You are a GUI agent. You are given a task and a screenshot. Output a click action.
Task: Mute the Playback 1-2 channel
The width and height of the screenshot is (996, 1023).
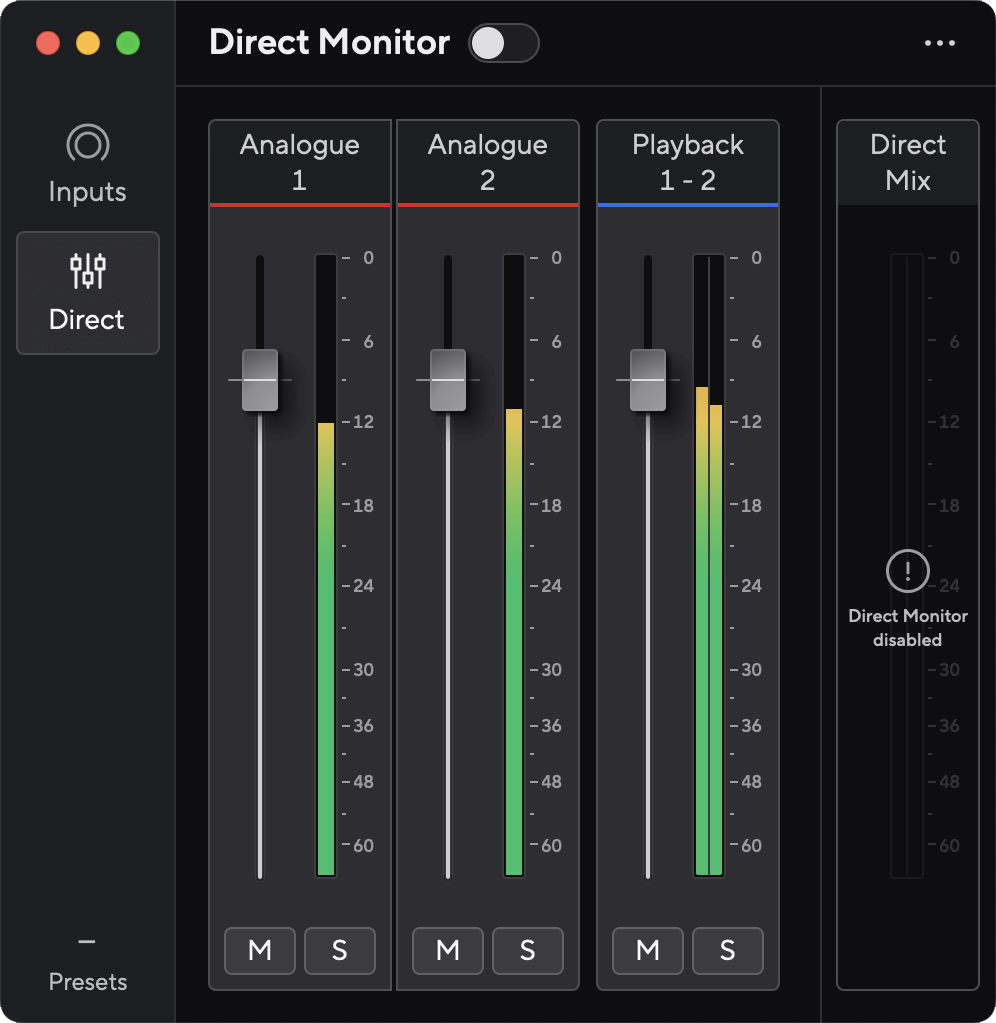[x=648, y=951]
